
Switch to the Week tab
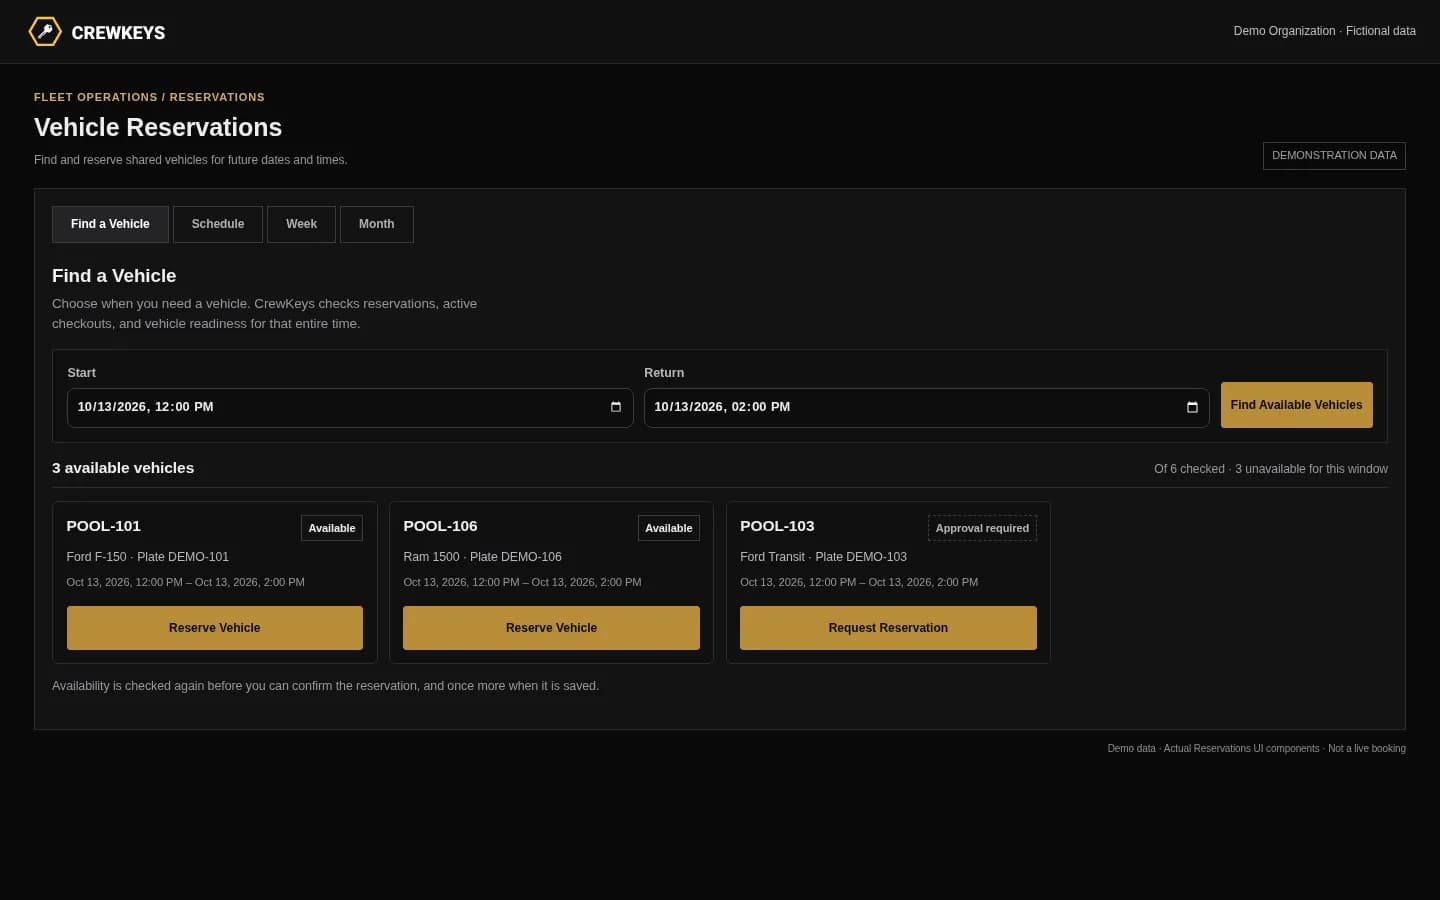coord(301,224)
